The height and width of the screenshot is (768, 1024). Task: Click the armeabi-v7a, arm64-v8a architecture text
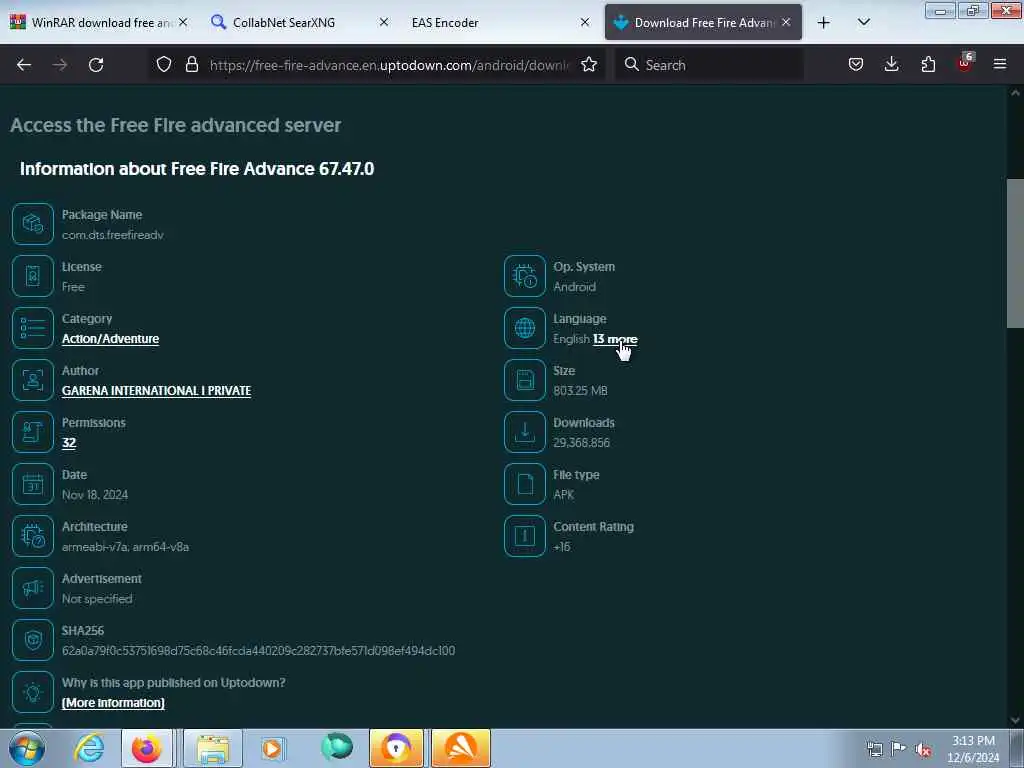(125, 547)
